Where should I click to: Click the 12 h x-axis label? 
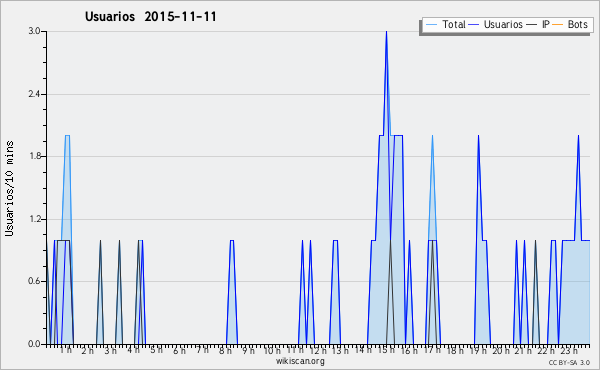point(318,350)
